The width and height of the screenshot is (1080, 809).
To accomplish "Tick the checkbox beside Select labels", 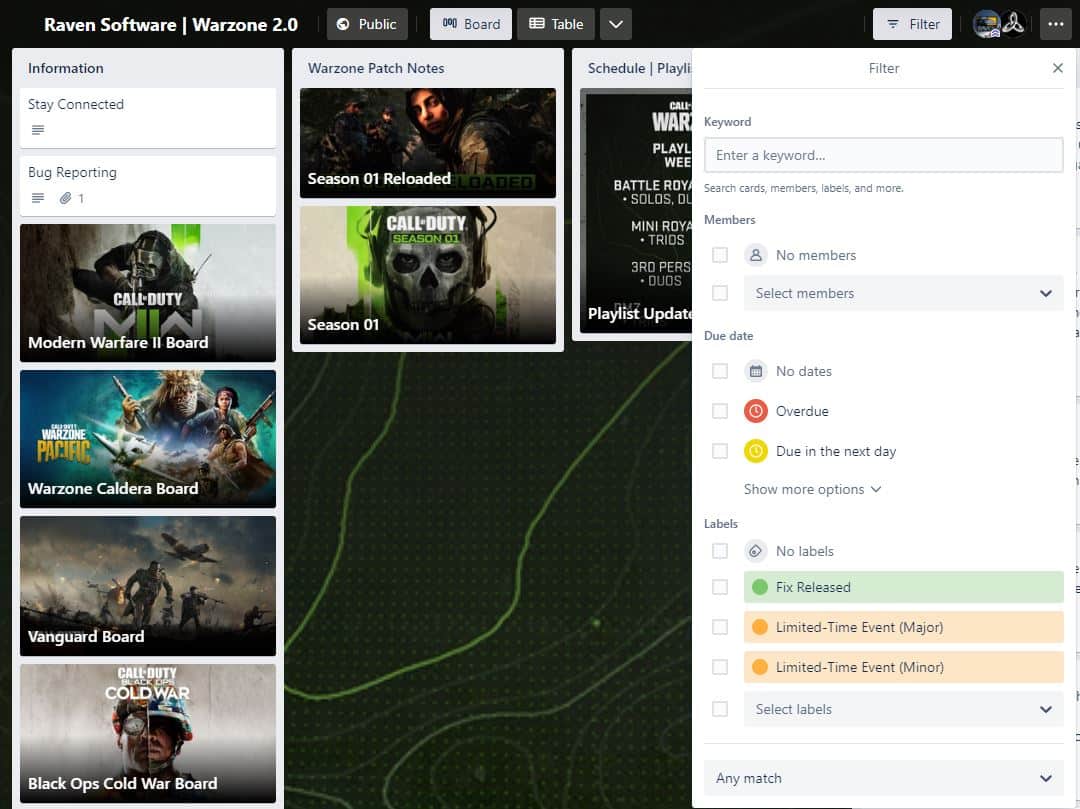I will click(720, 709).
